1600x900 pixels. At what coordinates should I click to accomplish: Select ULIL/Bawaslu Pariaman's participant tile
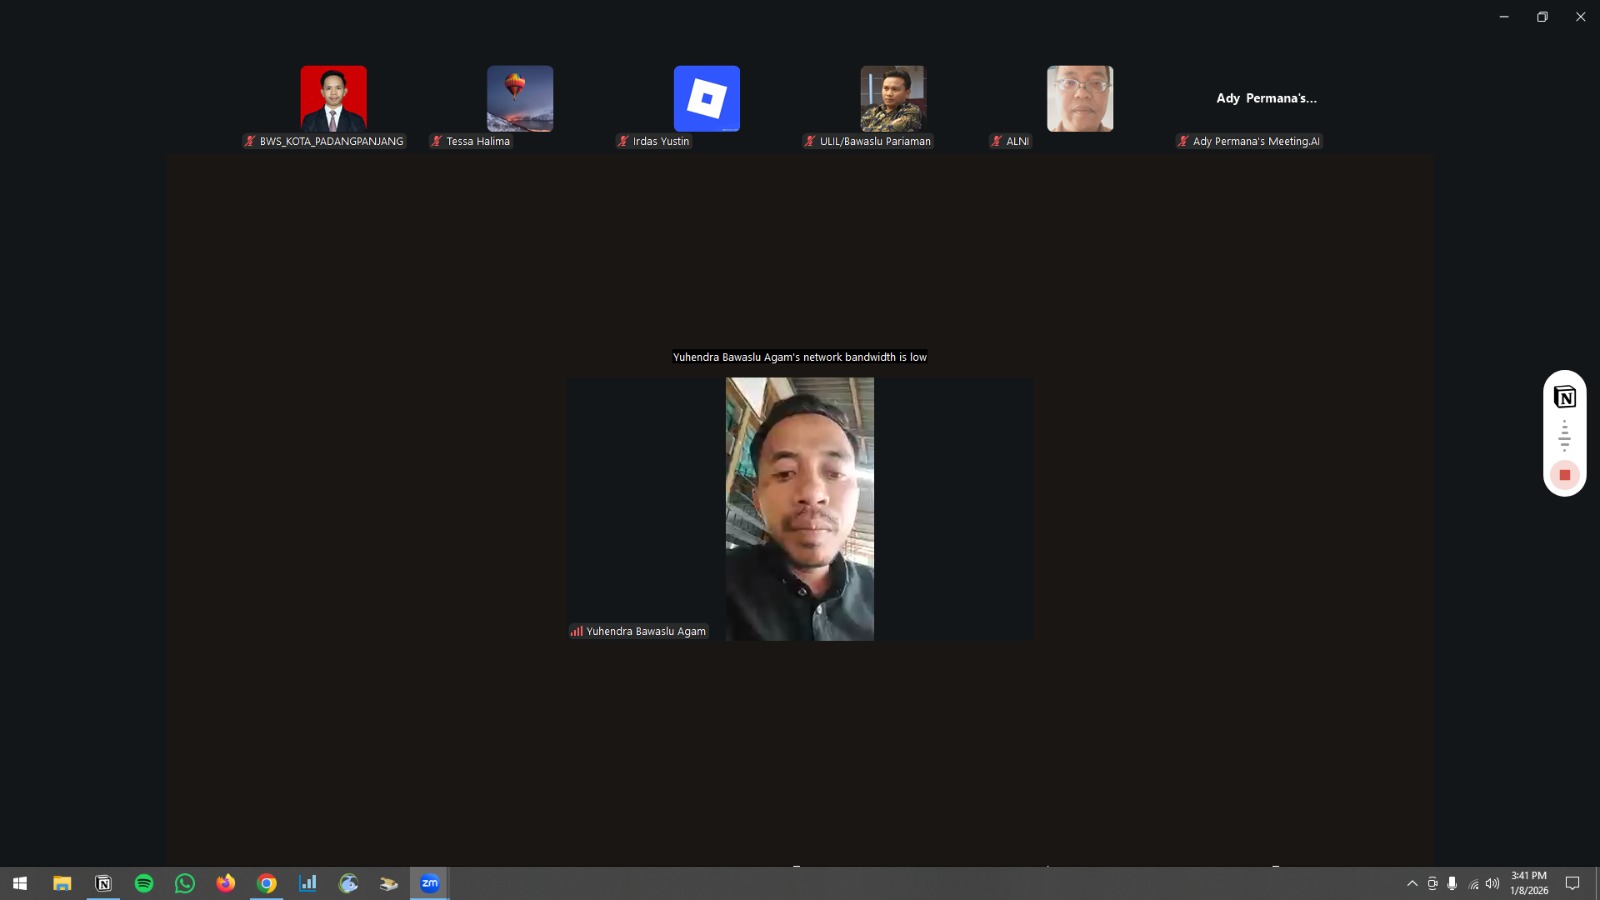[x=893, y=99]
